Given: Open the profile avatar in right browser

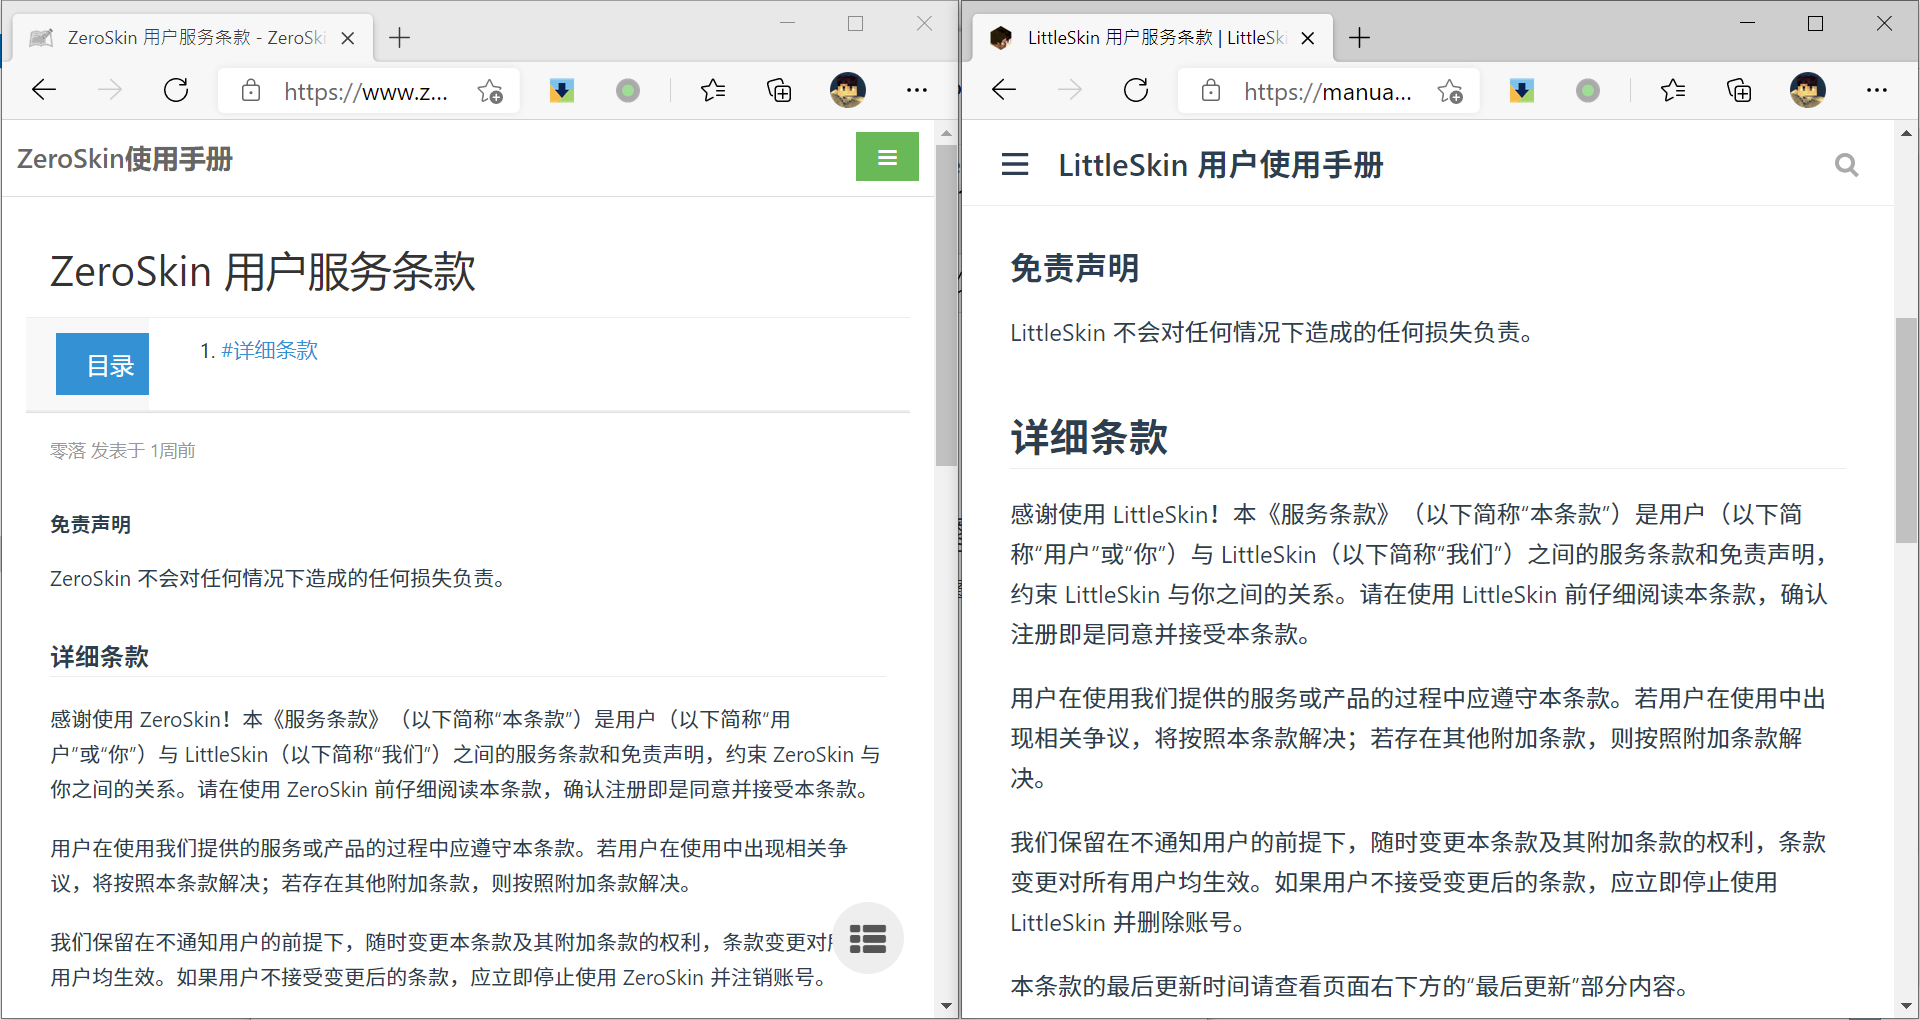Looking at the screenshot, I should pos(1807,91).
